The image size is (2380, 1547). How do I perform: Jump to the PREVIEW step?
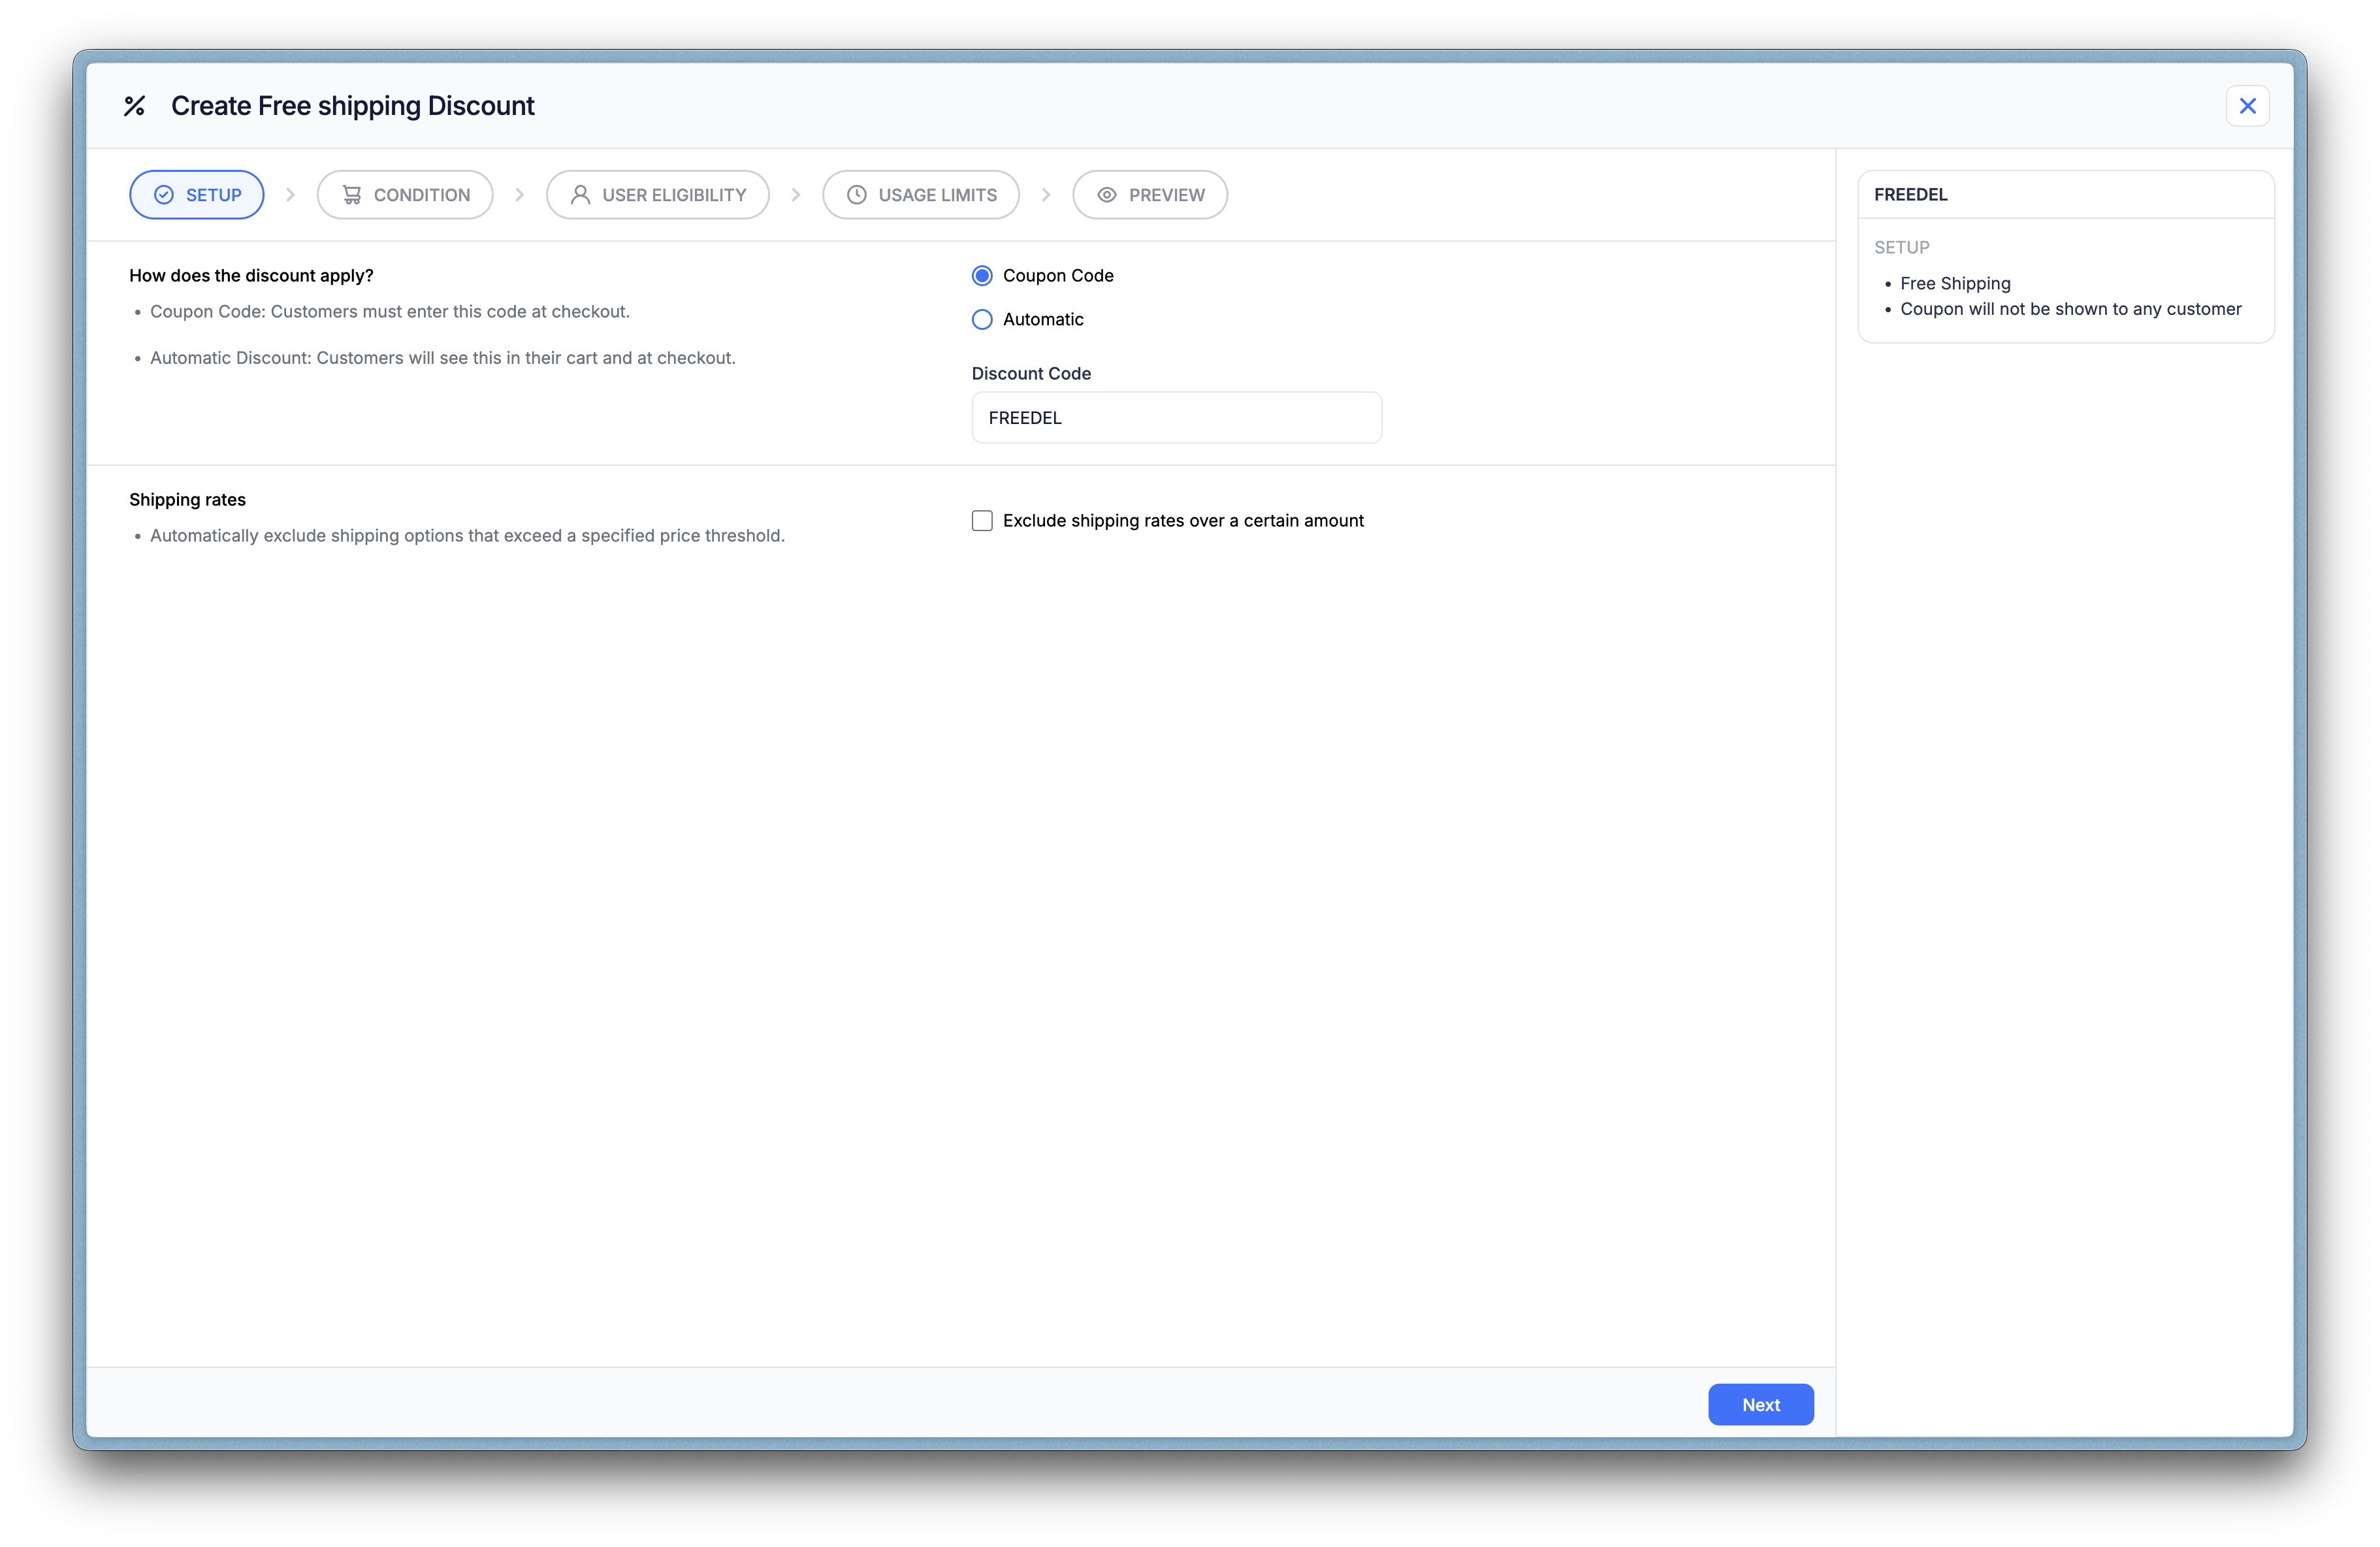point(1150,195)
